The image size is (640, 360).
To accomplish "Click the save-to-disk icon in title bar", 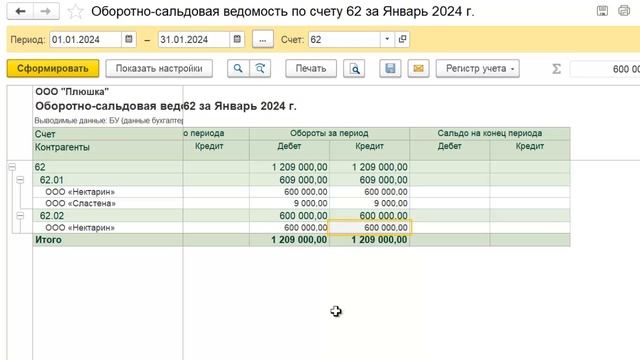I will pyautogui.click(x=602, y=11).
